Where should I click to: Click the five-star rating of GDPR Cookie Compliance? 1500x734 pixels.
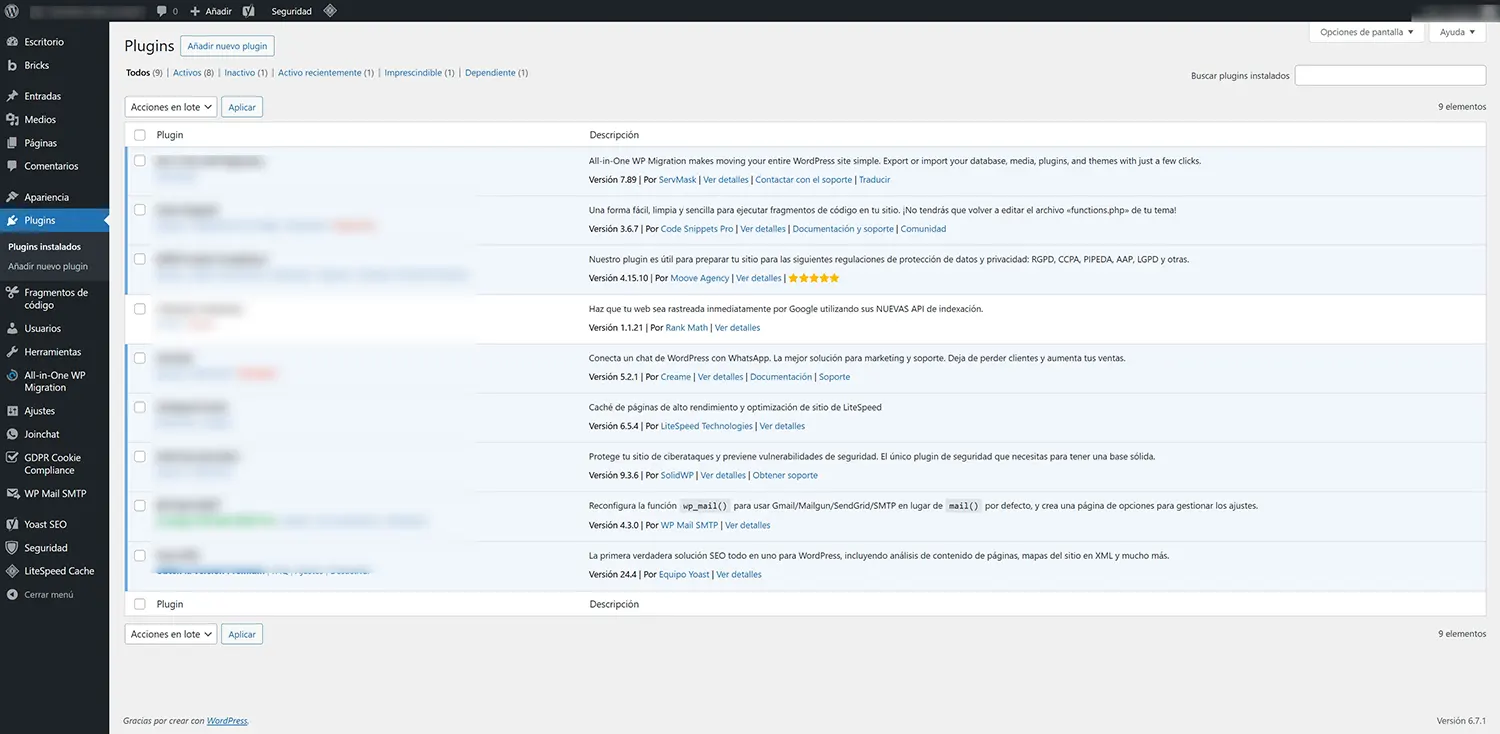click(x=813, y=278)
